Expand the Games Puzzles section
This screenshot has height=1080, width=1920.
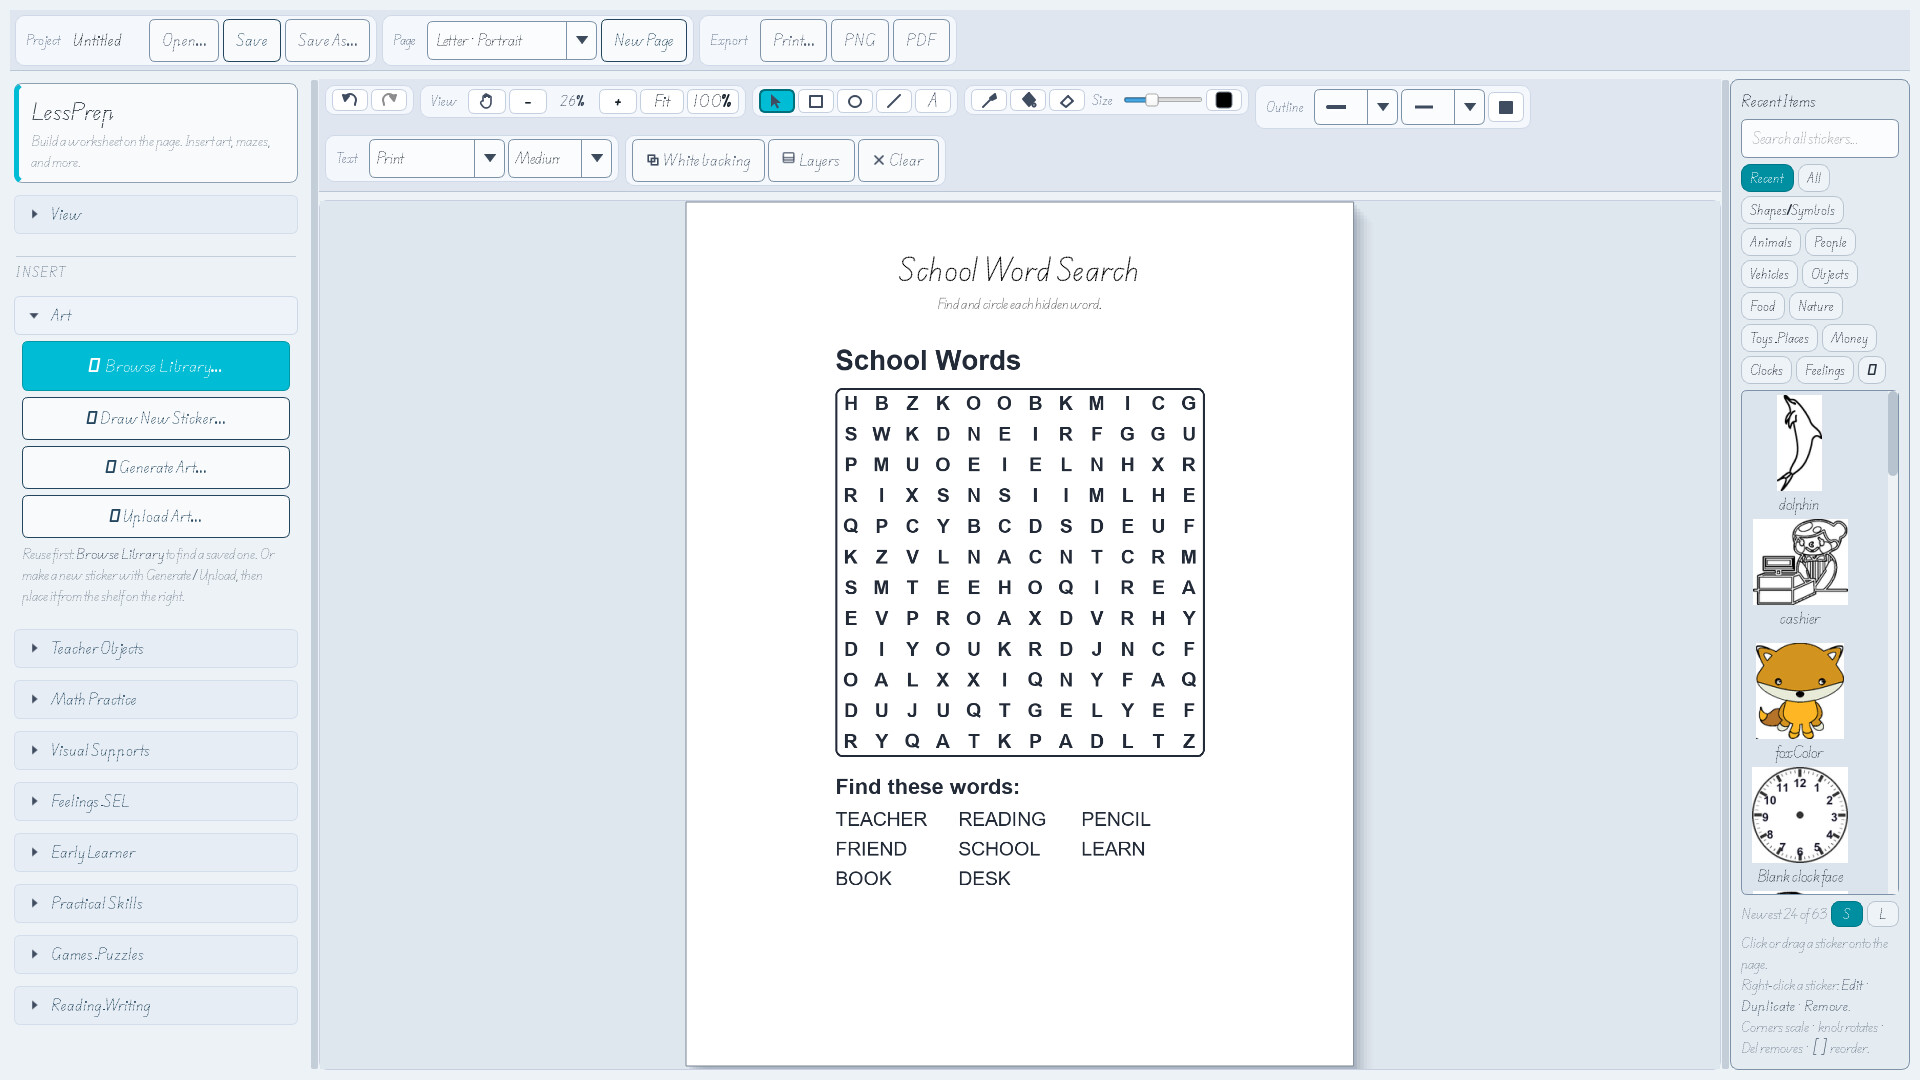(156, 955)
